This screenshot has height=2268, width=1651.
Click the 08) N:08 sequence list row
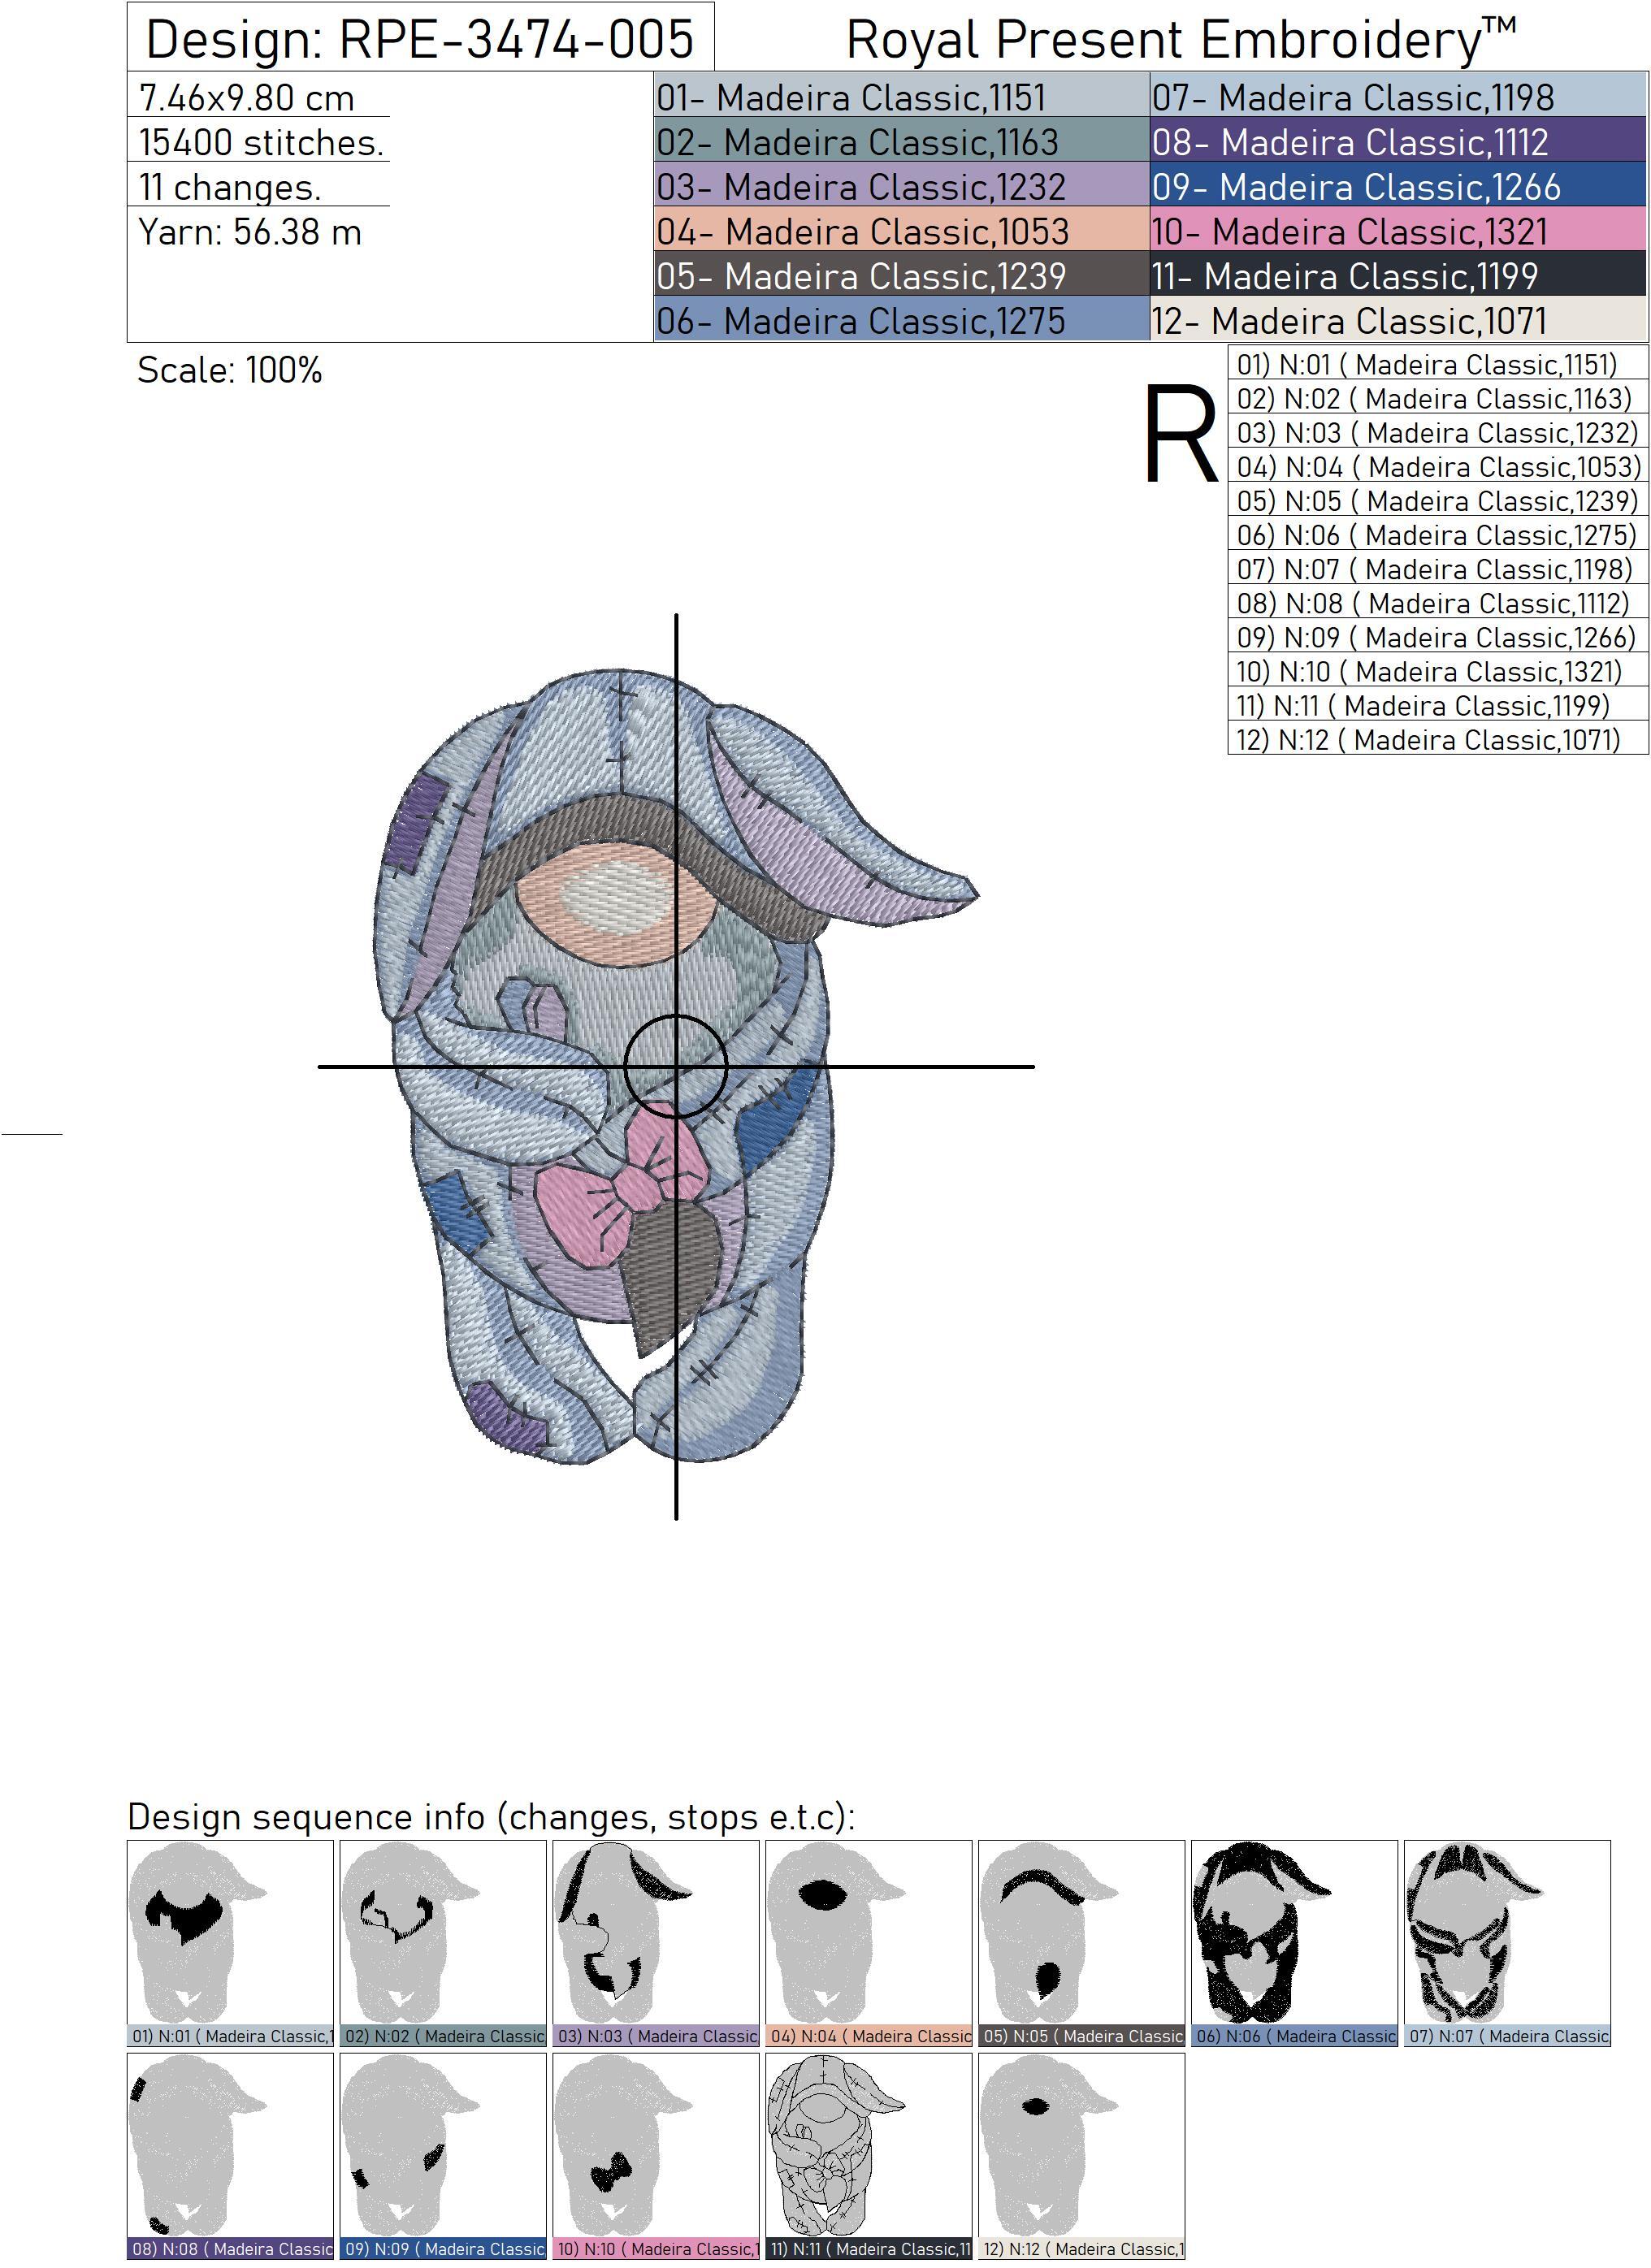[x=1437, y=602]
